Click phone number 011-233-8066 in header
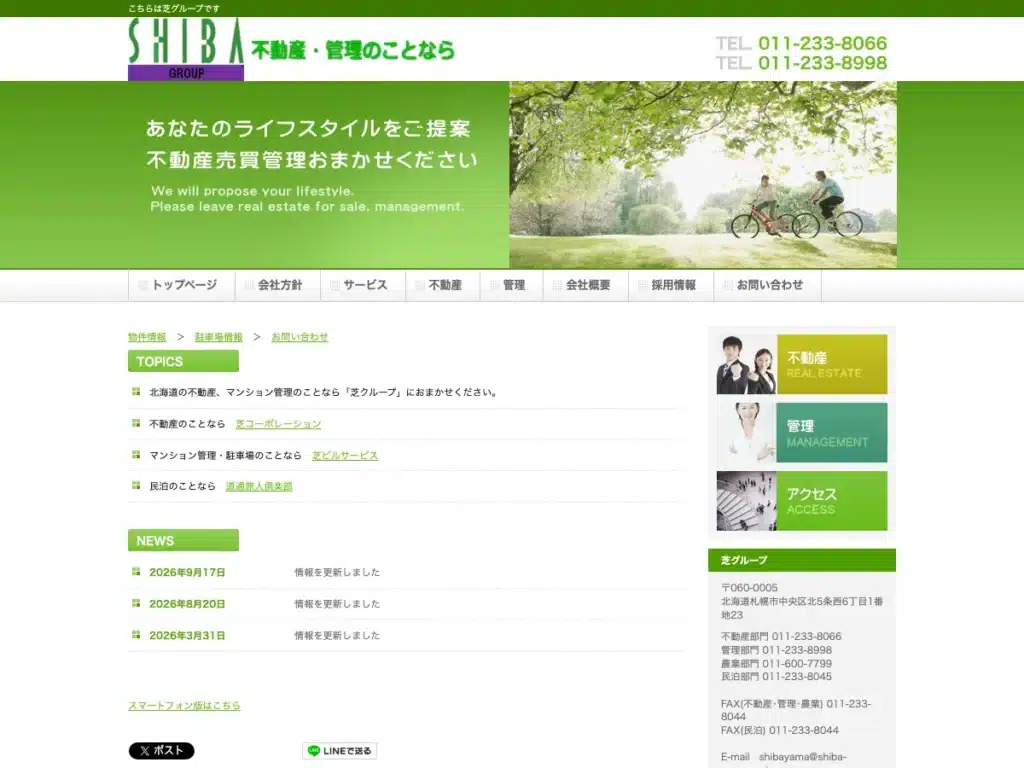Viewport: 1024px width, 768px height. pos(822,43)
